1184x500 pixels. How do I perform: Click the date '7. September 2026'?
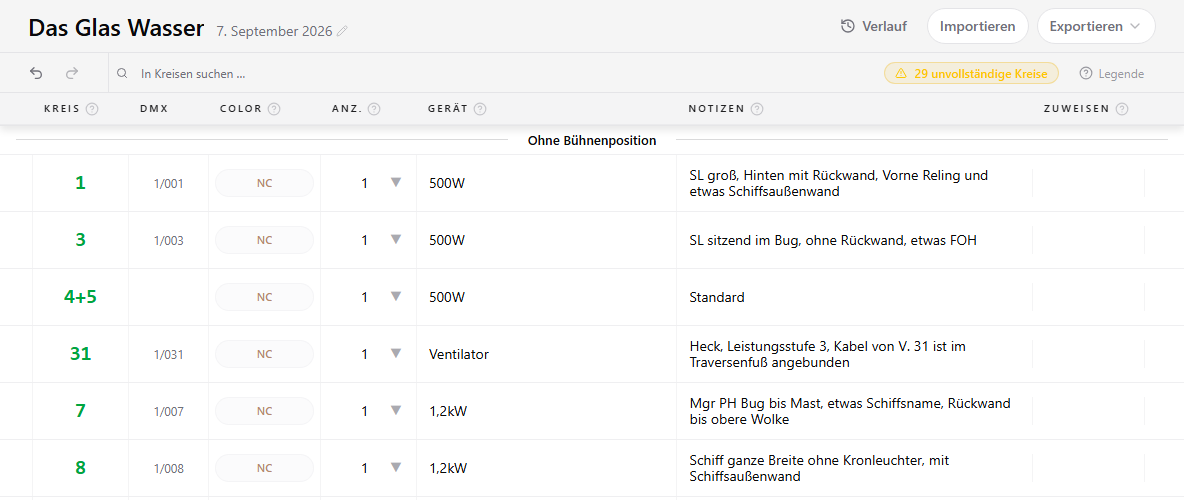(274, 32)
